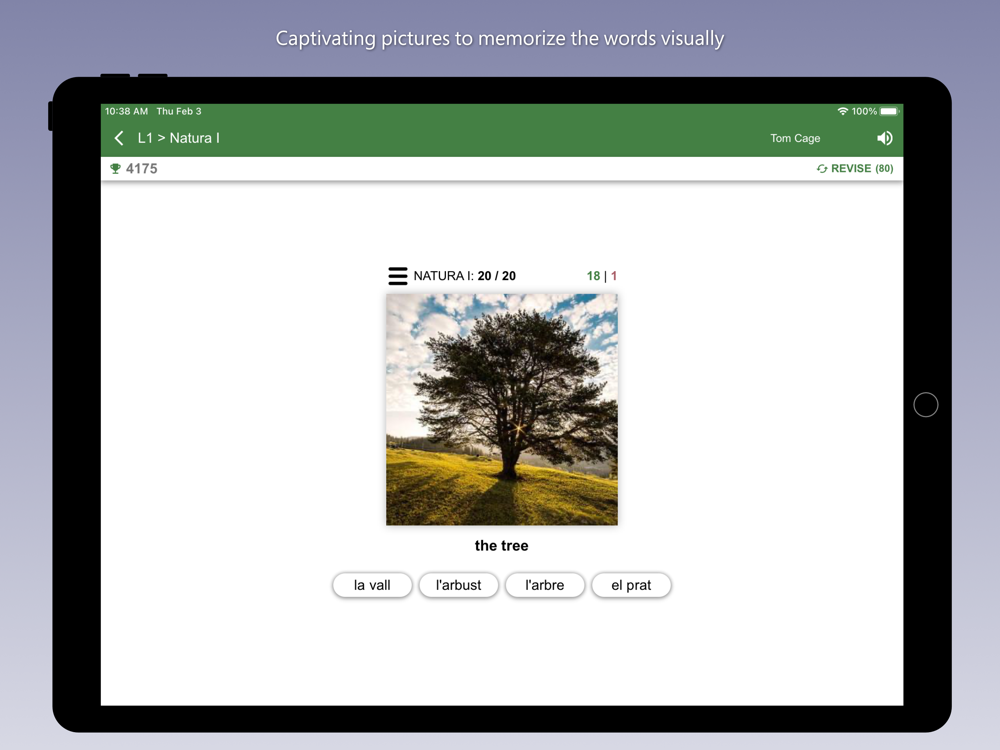
Task: Click the battery indicator icon
Action: 889,111
